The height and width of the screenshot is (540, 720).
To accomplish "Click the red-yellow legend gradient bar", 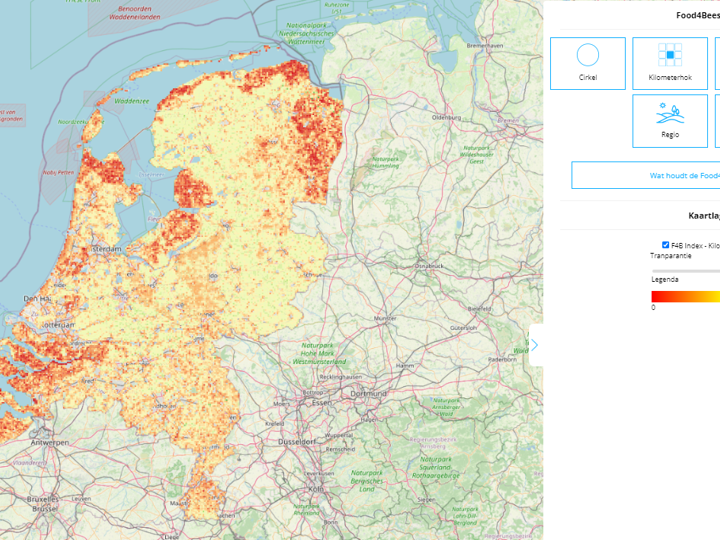I will tap(685, 296).
